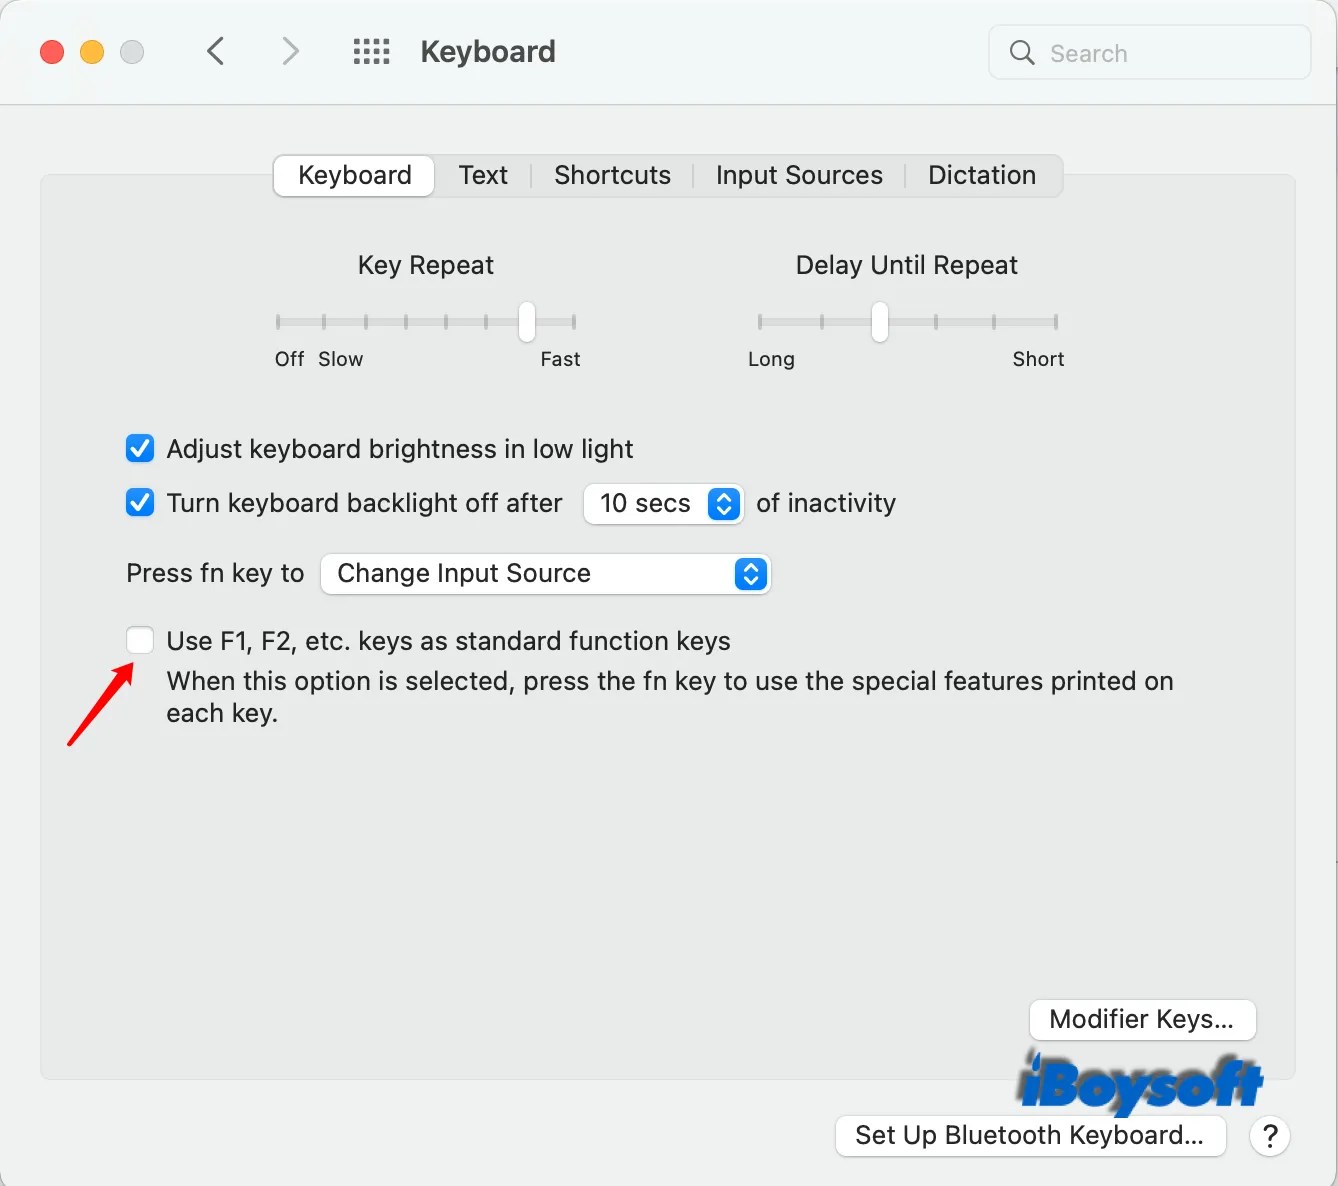Uncheck Turn keyboard backlight off after inactivity
This screenshot has height=1186, width=1338.
[x=139, y=502]
